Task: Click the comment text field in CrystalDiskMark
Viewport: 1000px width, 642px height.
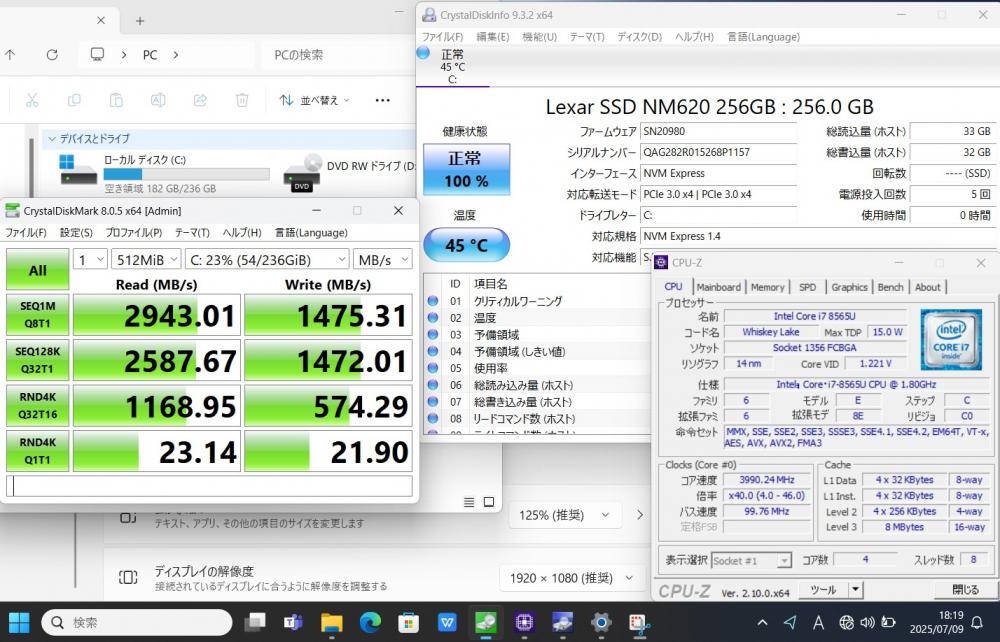Action: click(209, 486)
